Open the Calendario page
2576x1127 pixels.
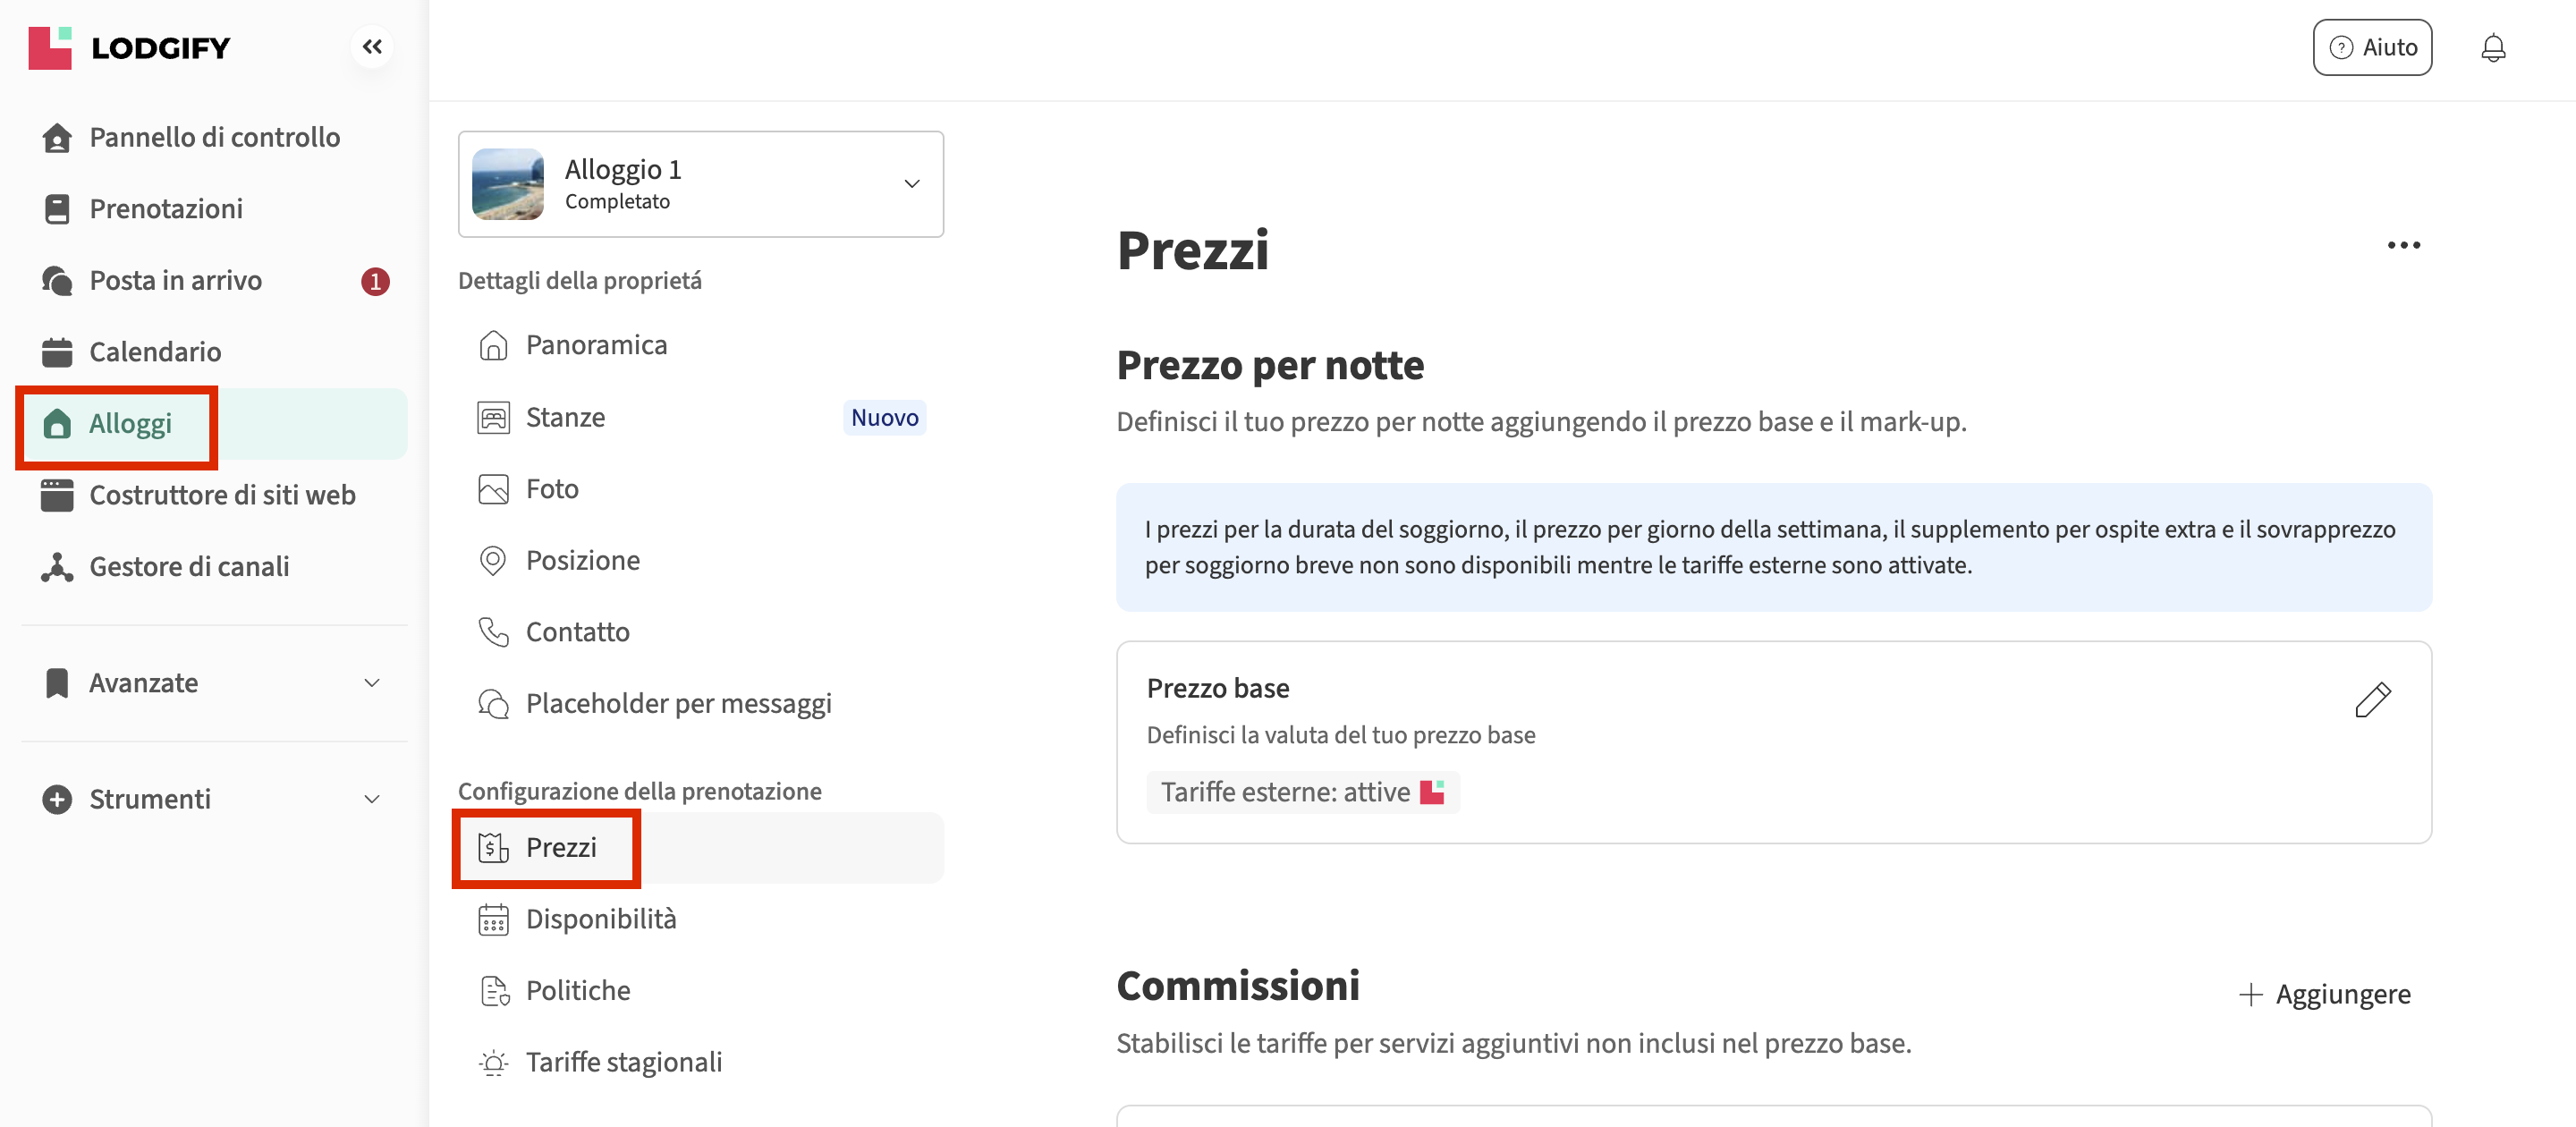click(x=155, y=352)
